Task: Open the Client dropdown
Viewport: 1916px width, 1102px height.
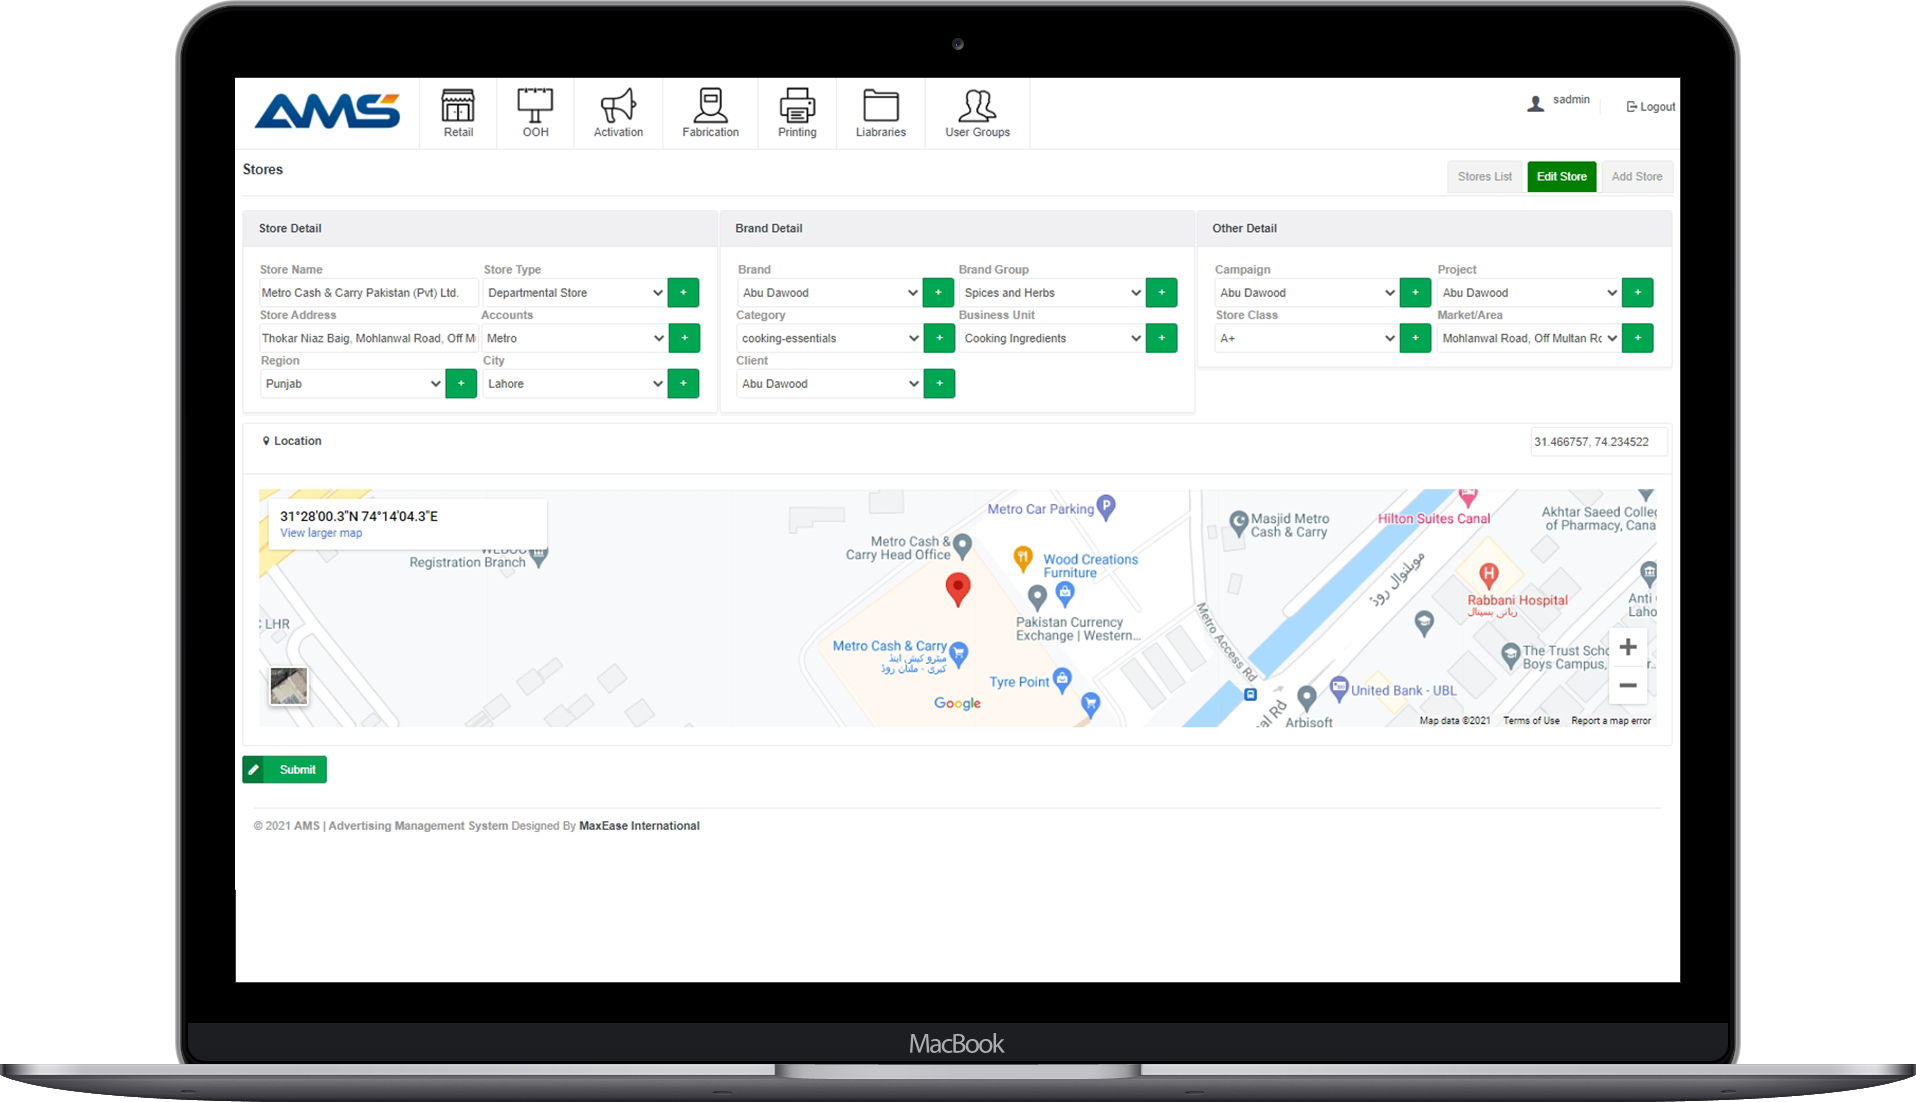Action: (x=830, y=384)
